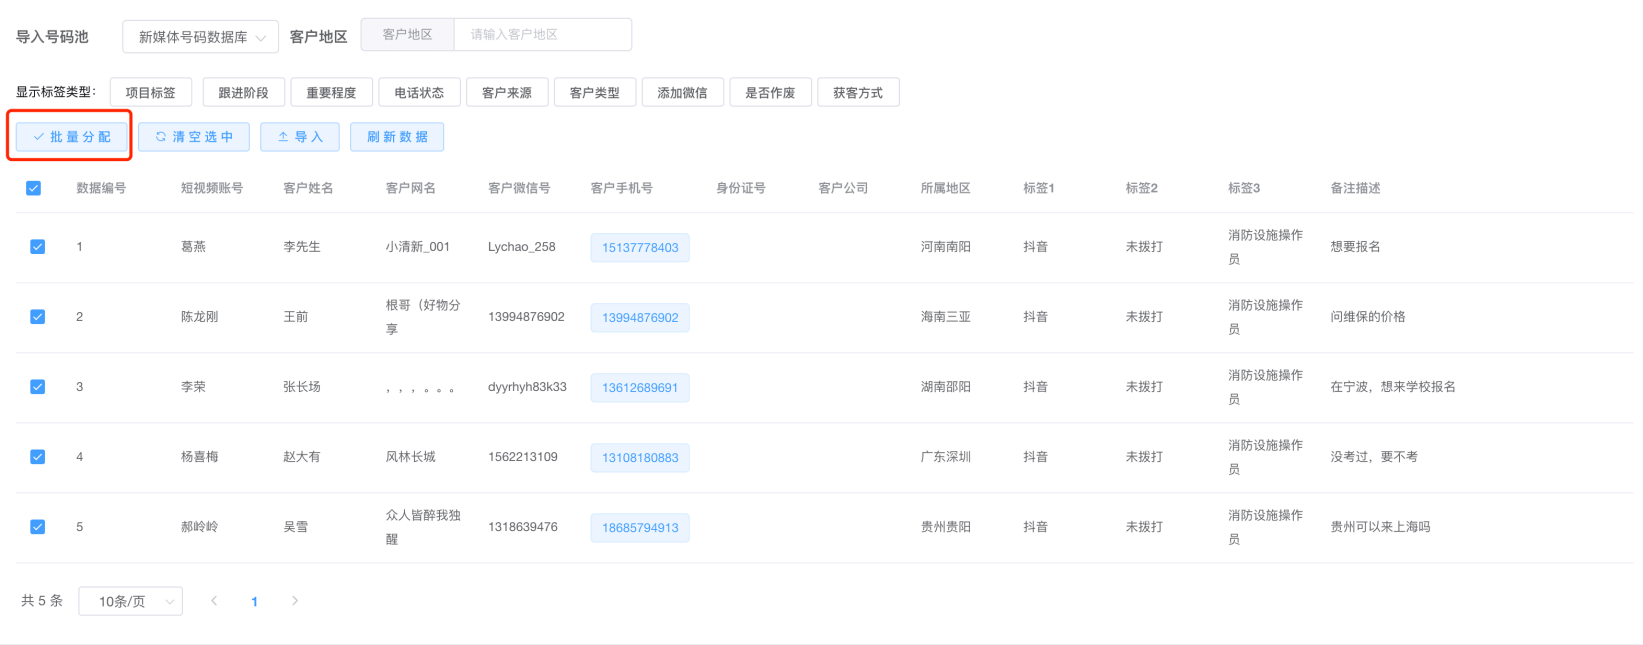Go to the previous page arrow
Viewport: 1643px width, 645px height.
point(214,601)
